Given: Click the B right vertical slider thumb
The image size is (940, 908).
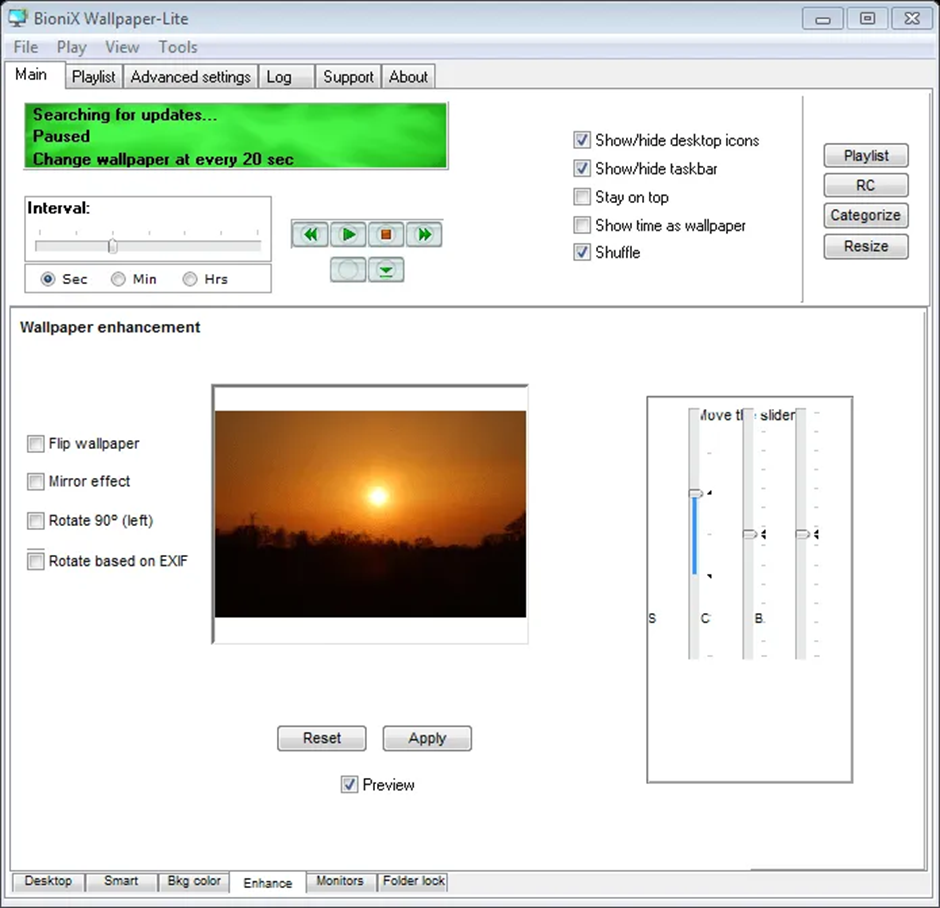Looking at the screenshot, I should 803,534.
